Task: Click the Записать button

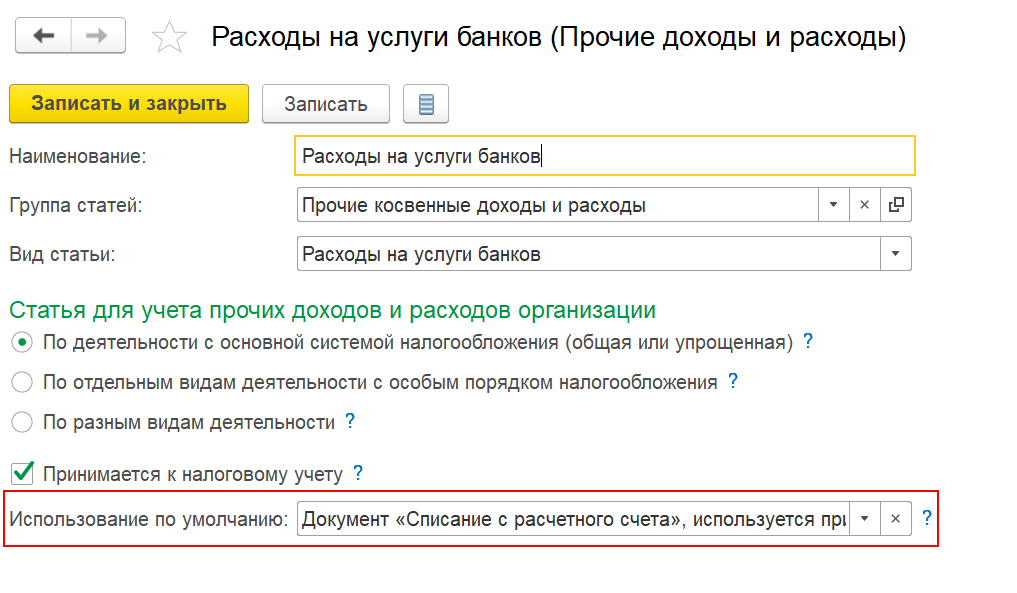Action: click(326, 104)
